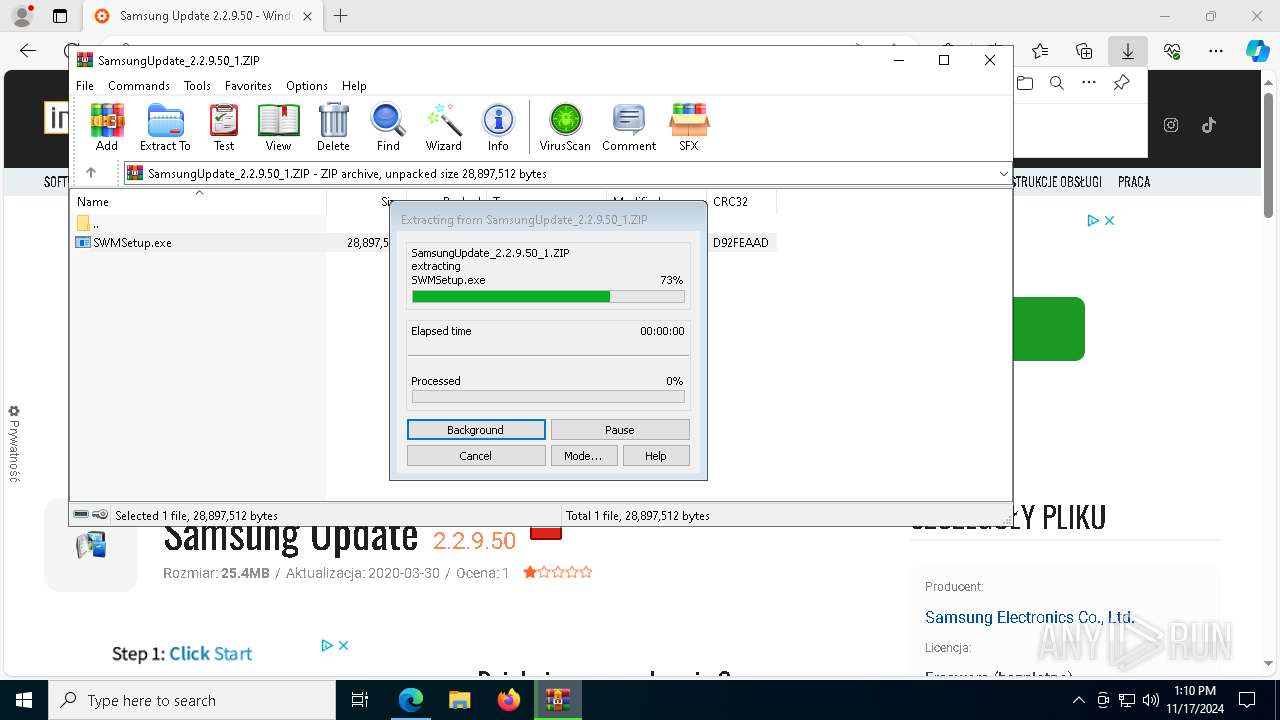
Task: Open a new Edge tab
Action: coord(341,16)
